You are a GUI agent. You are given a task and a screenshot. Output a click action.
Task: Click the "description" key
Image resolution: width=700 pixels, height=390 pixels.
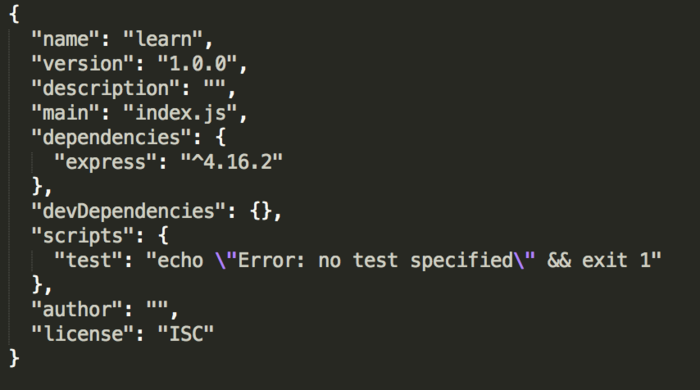click(106, 88)
